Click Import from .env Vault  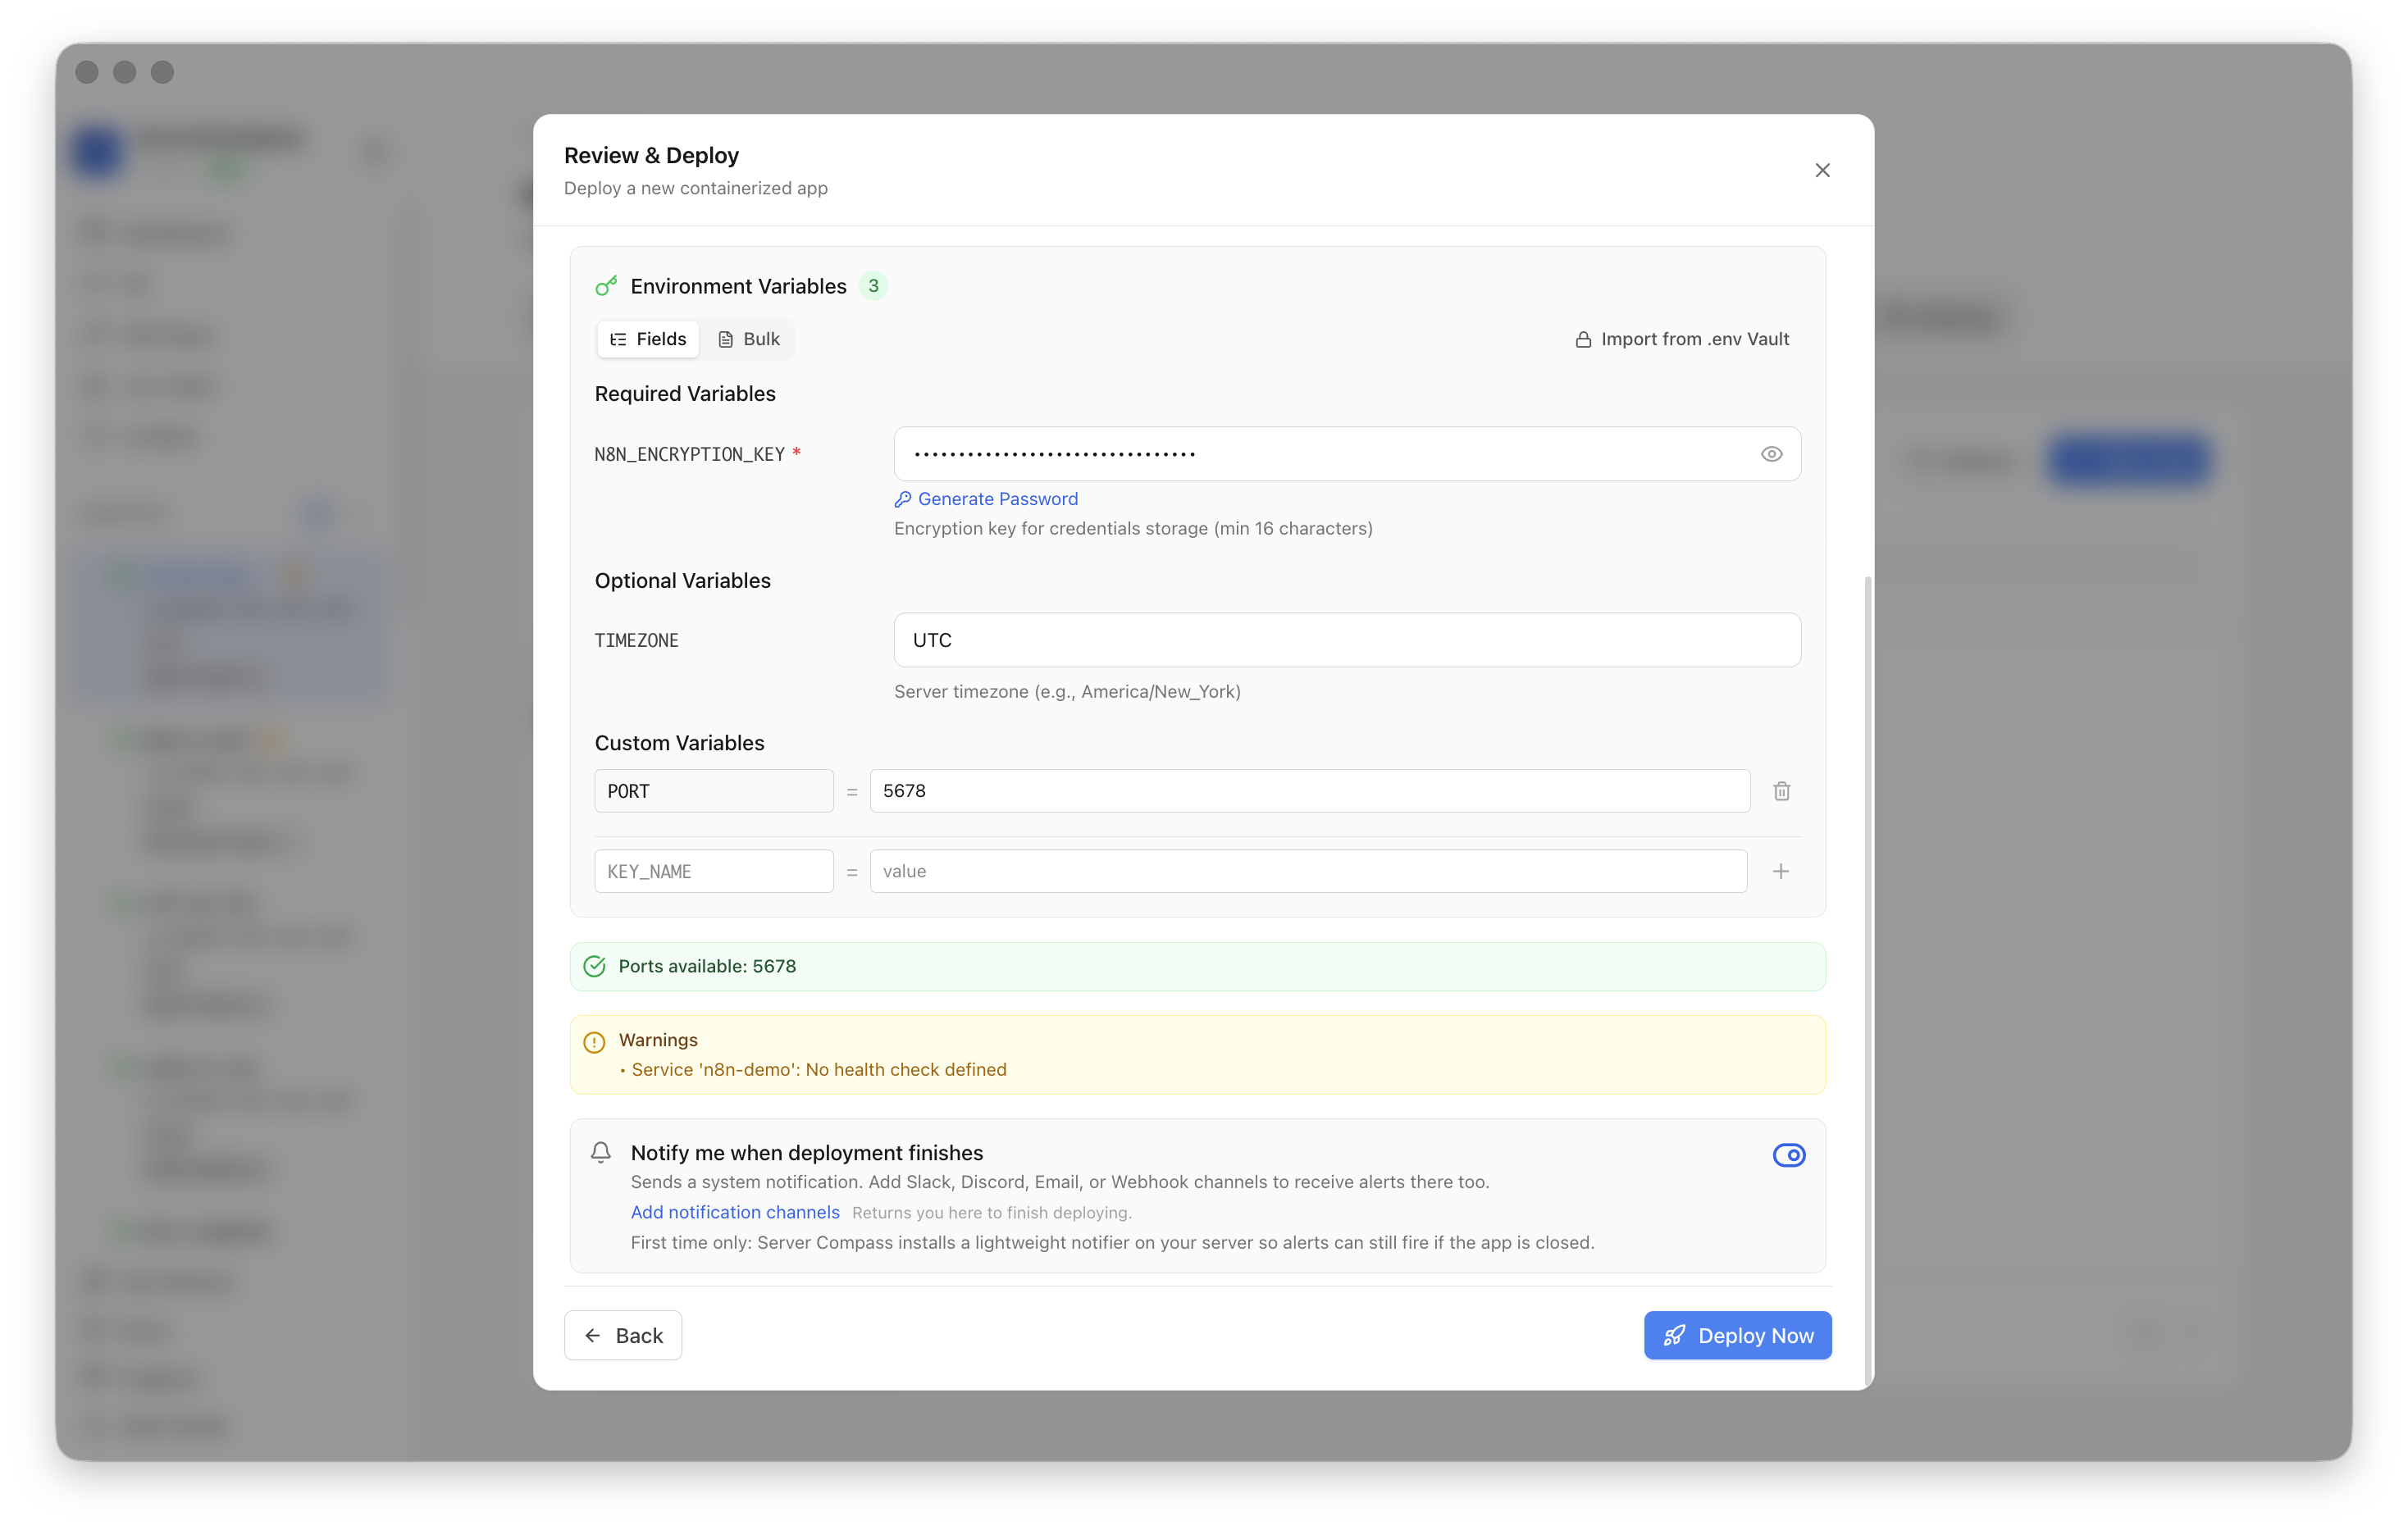click(x=1682, y=339)
